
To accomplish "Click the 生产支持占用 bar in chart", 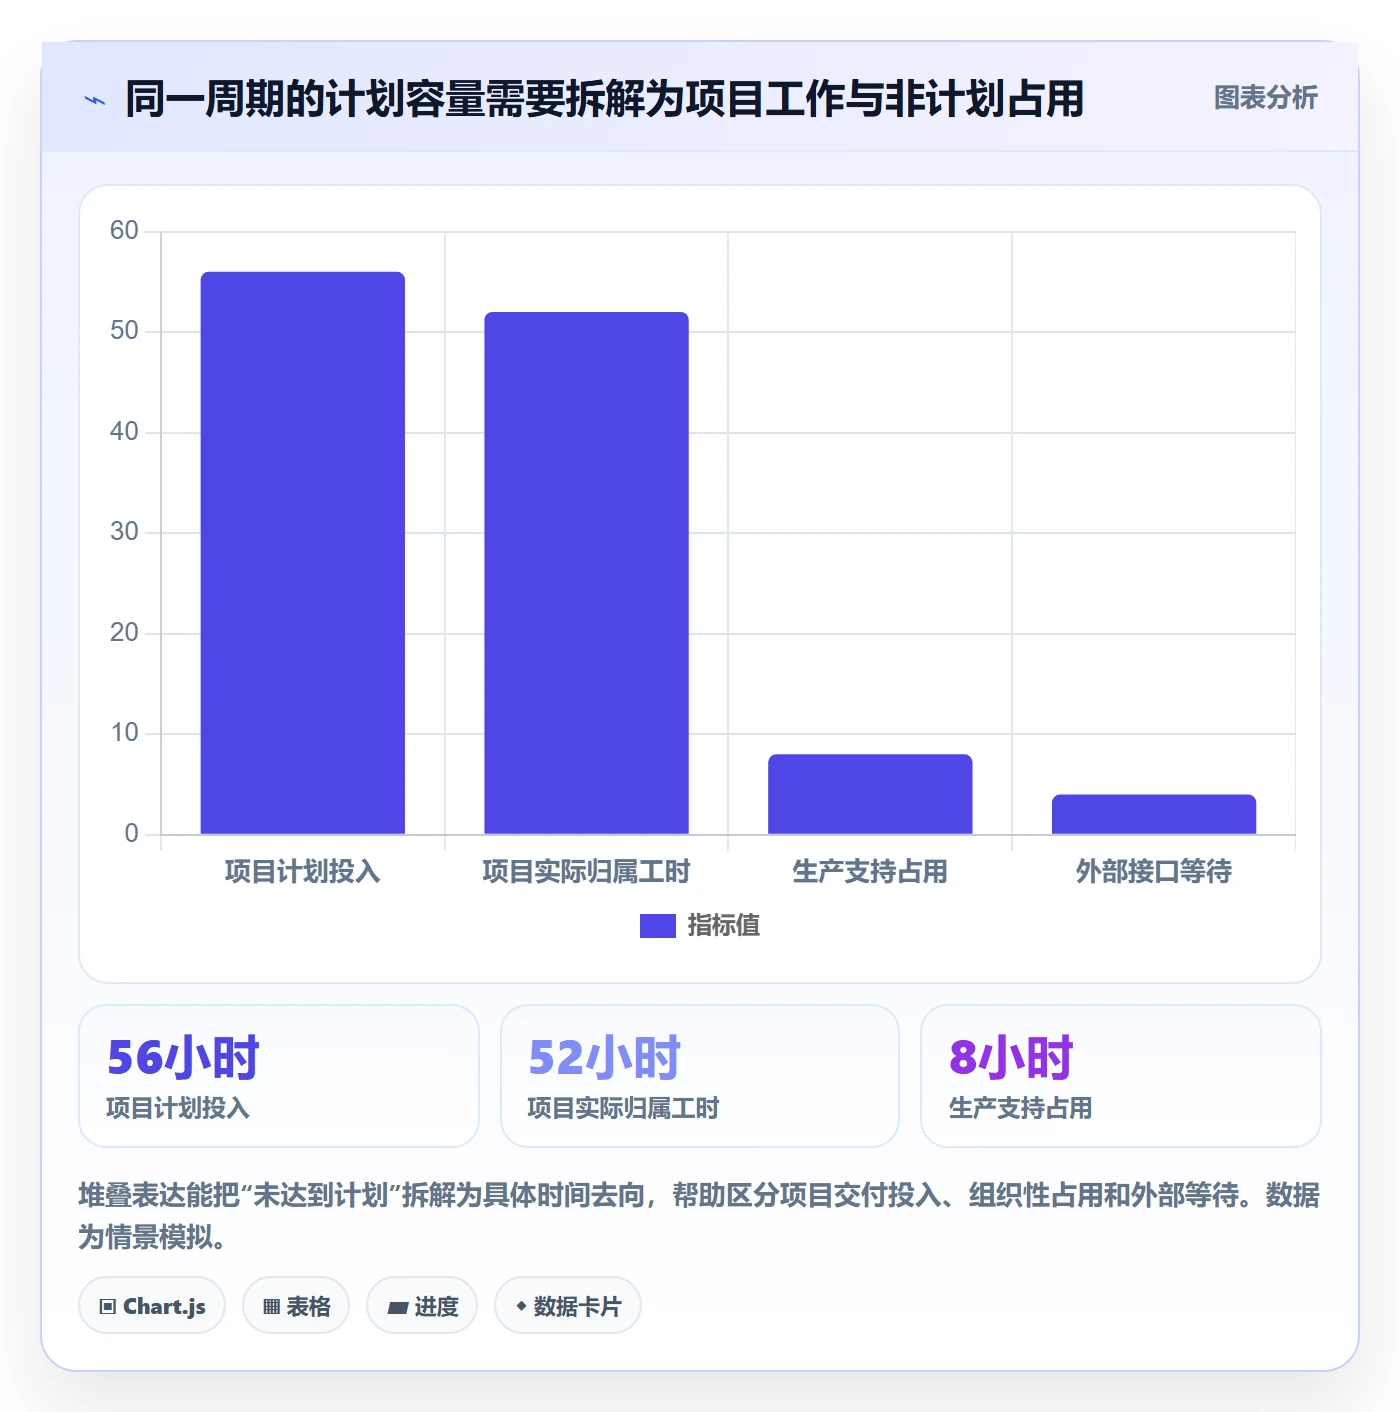I will point(870,794).
